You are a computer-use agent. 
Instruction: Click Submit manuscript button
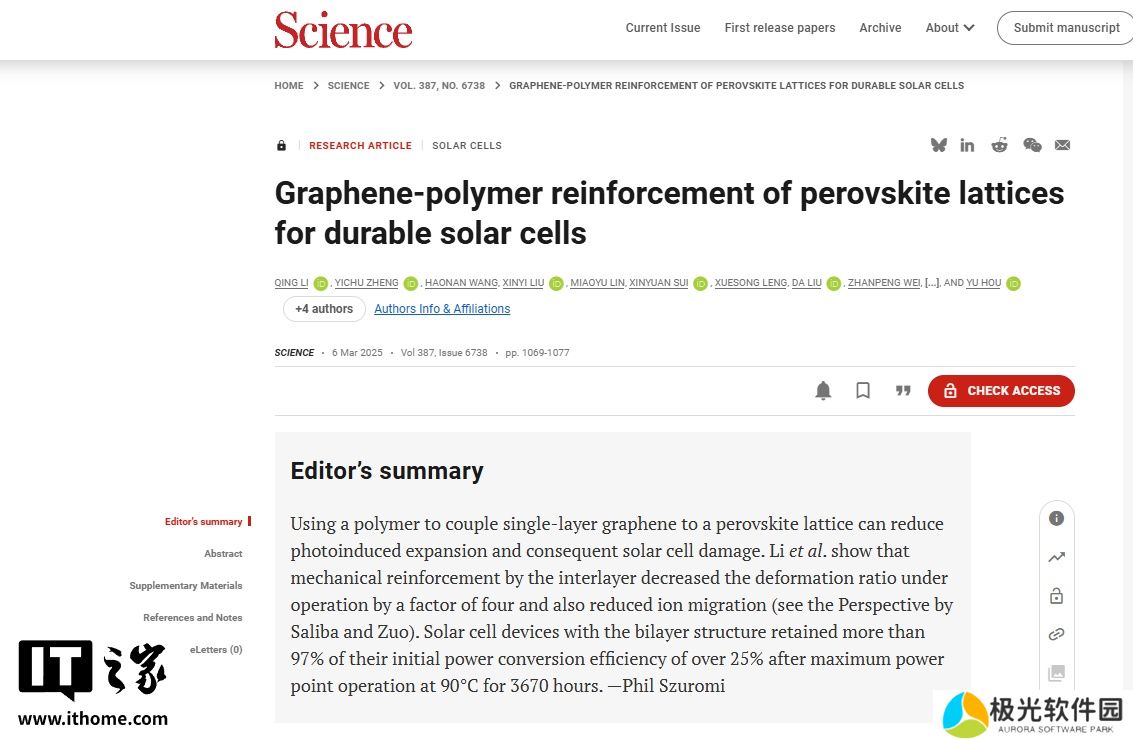click(1066, 27)
